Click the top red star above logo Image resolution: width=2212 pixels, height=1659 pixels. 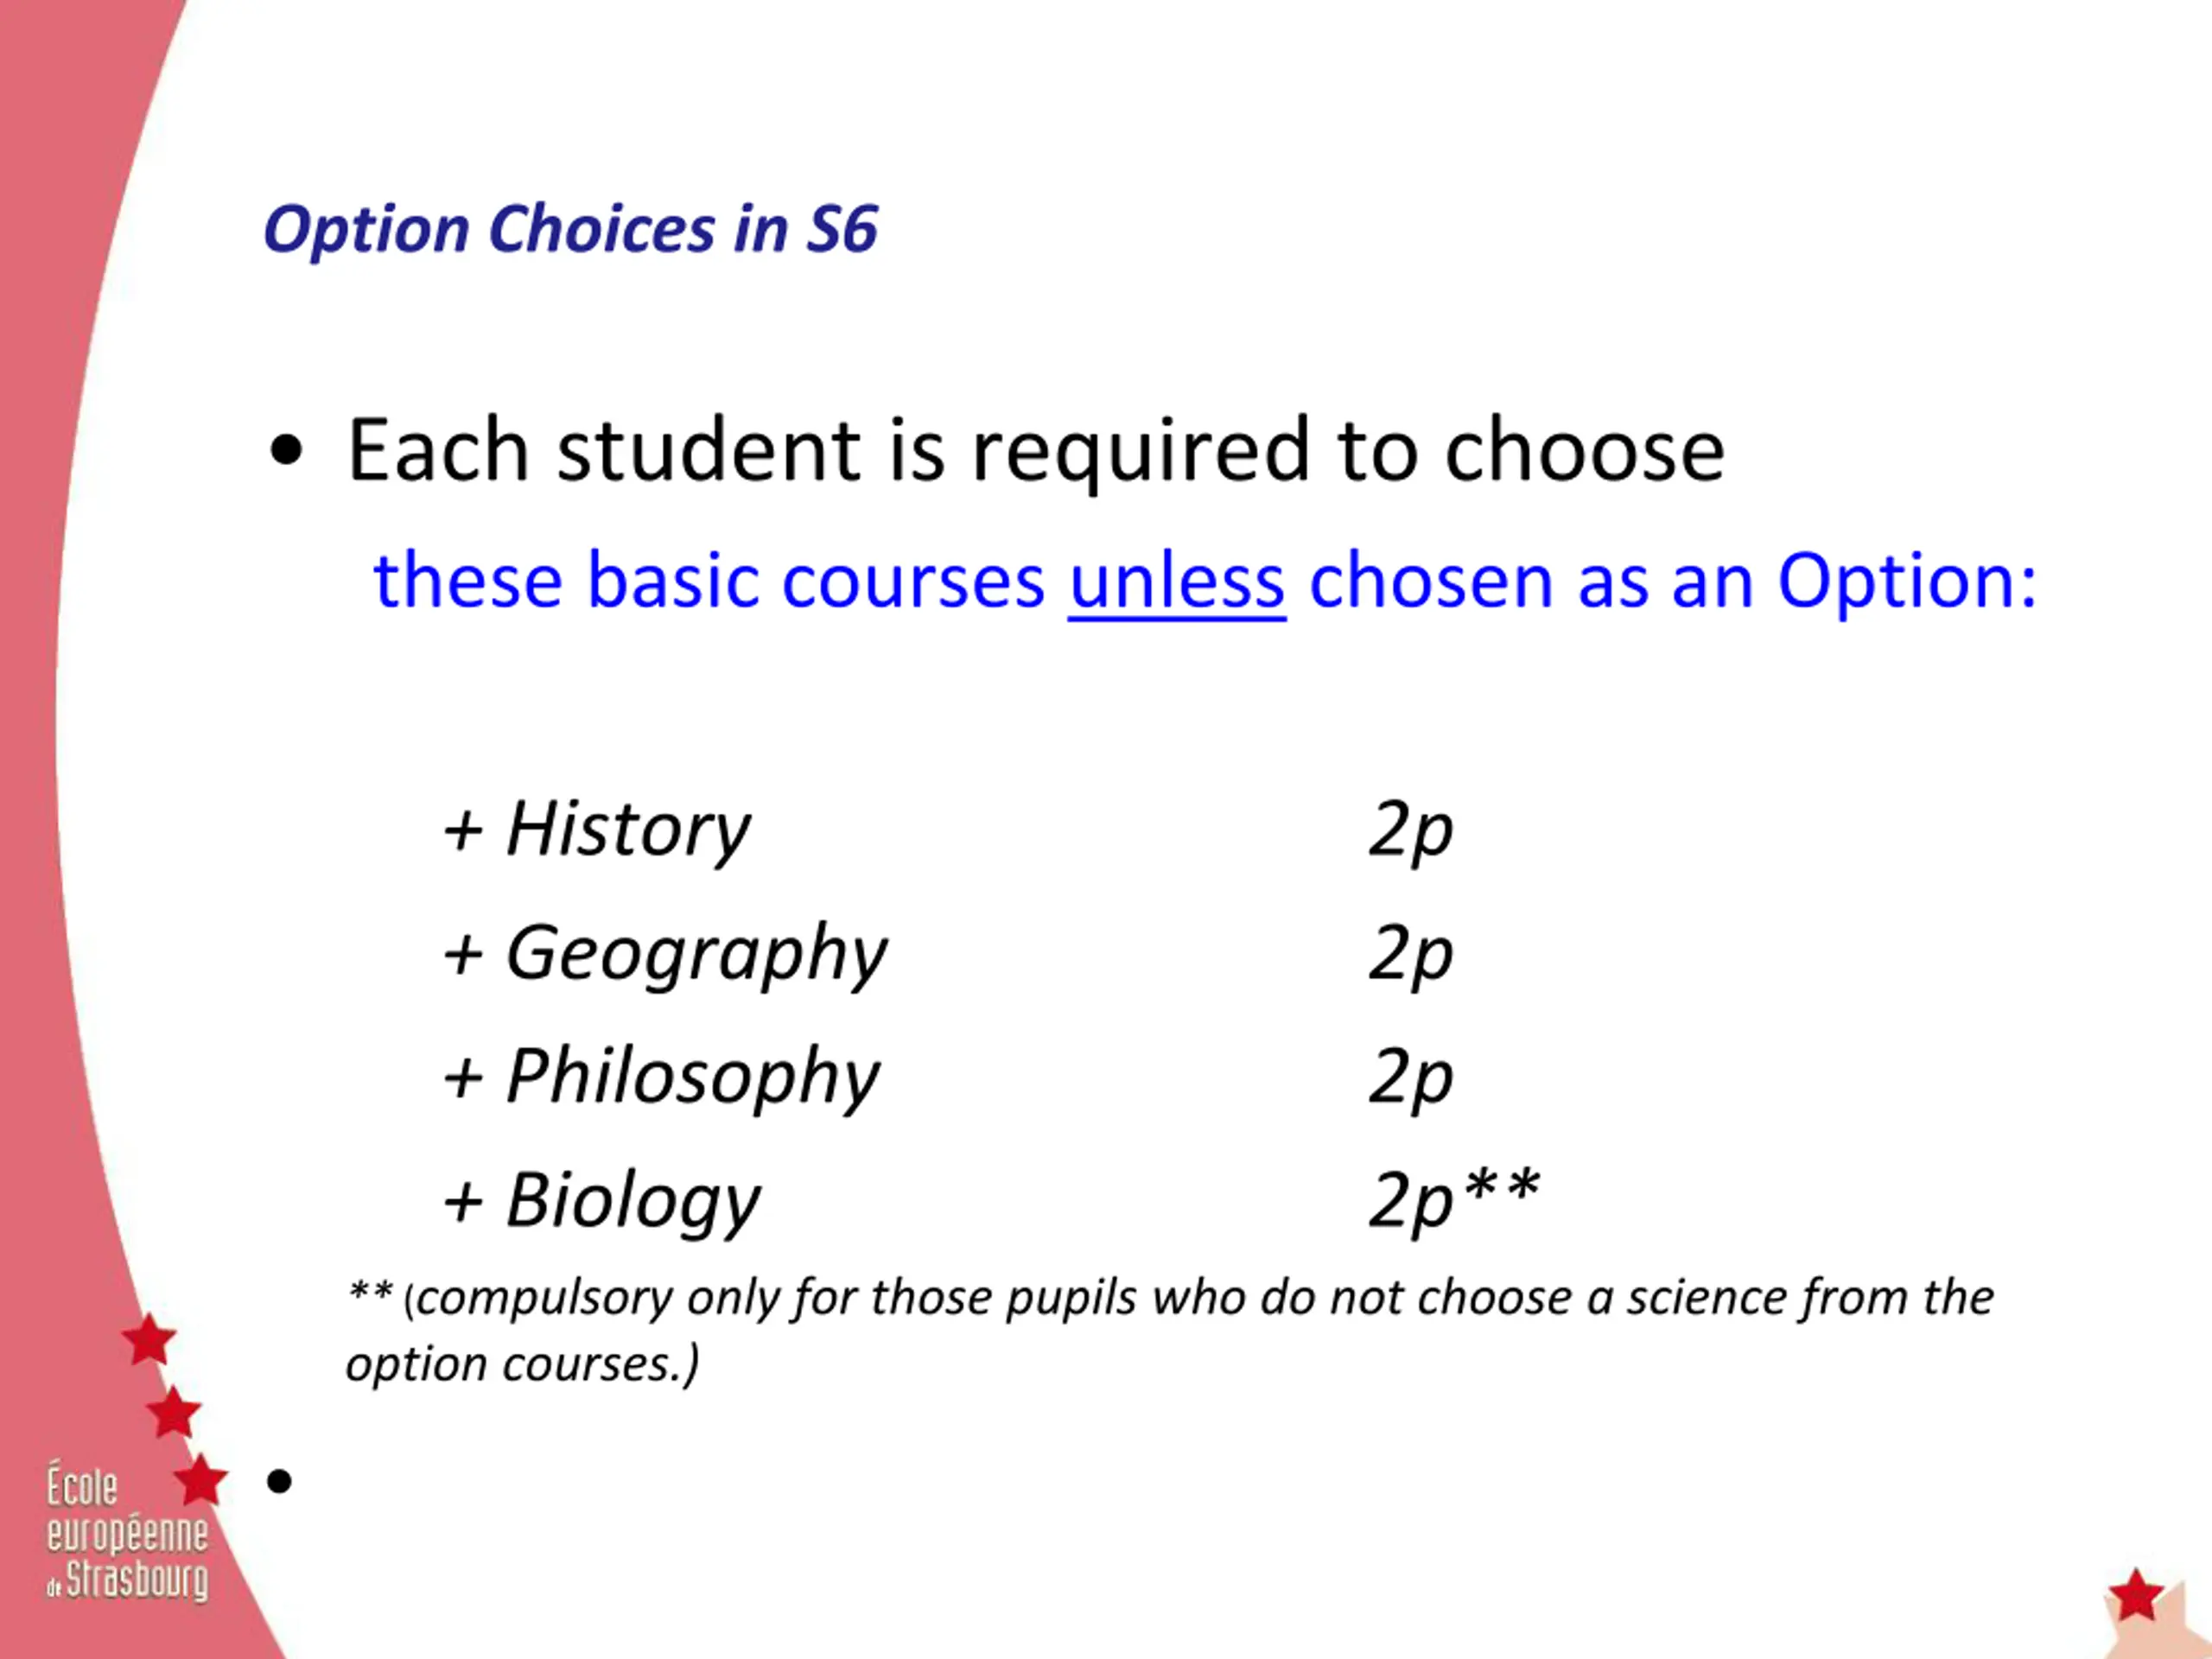coord(149,1340)
